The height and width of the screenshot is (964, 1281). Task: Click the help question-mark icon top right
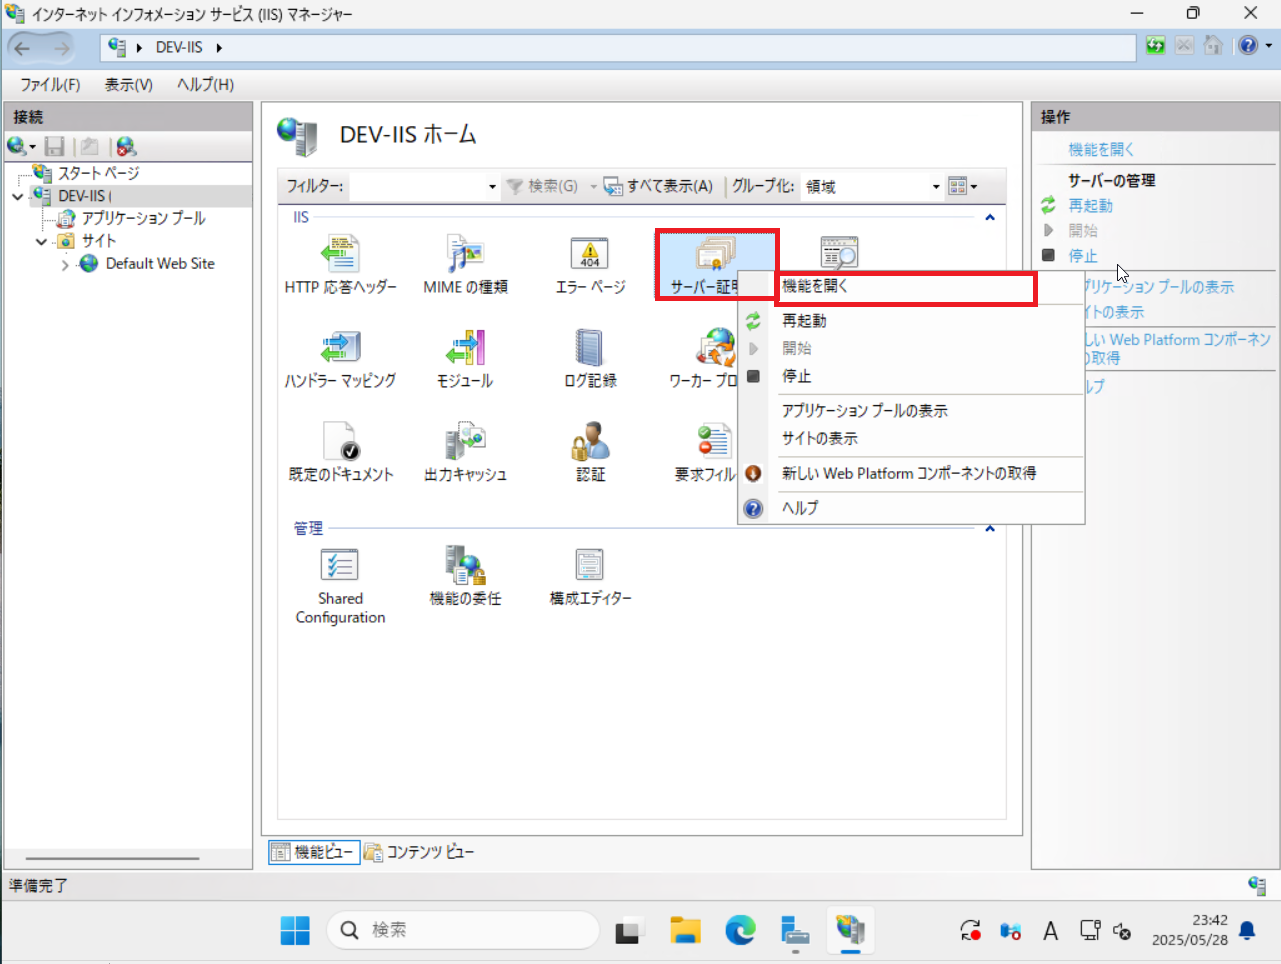click(1248, 46)
